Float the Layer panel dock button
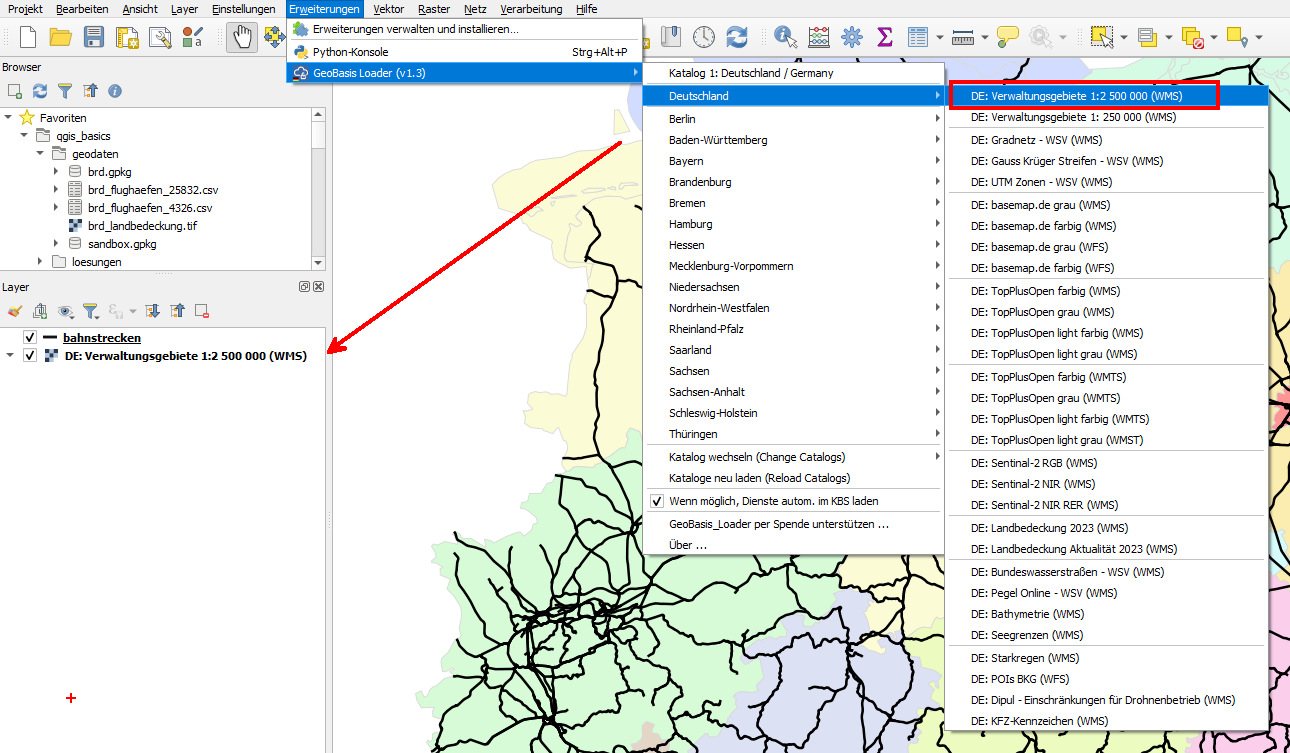 304,287
